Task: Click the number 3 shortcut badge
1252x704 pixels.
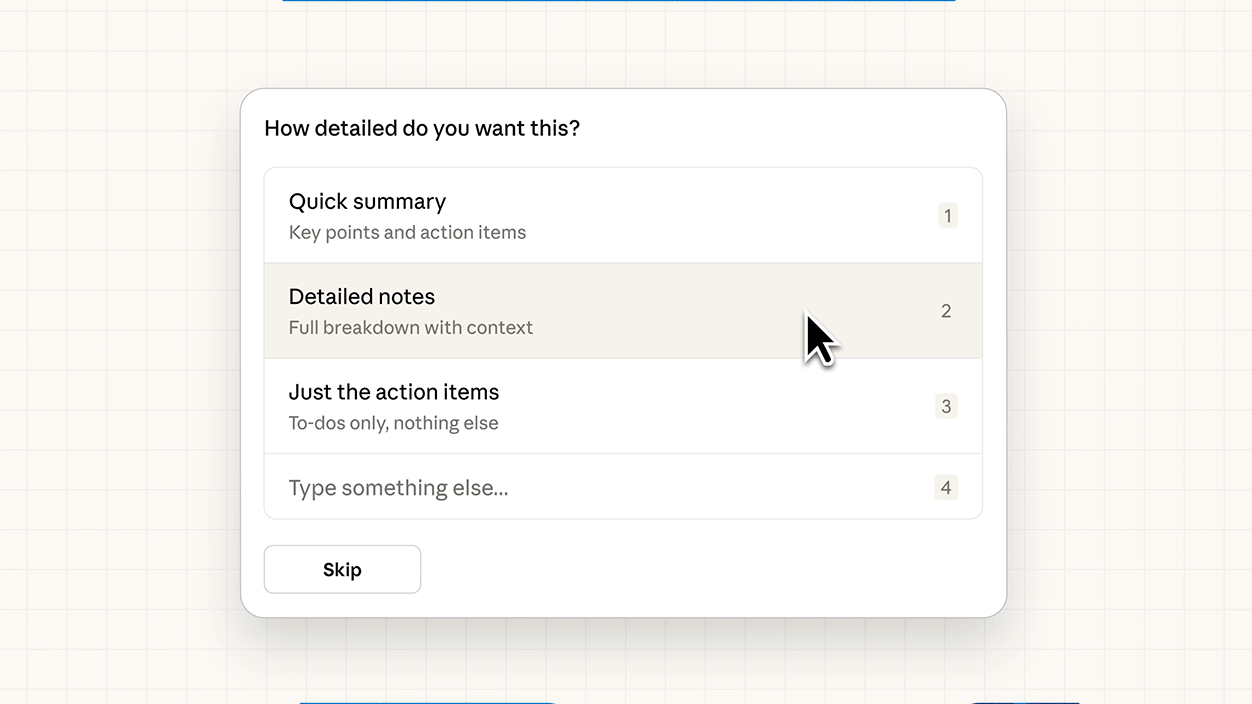Action: 946,407
